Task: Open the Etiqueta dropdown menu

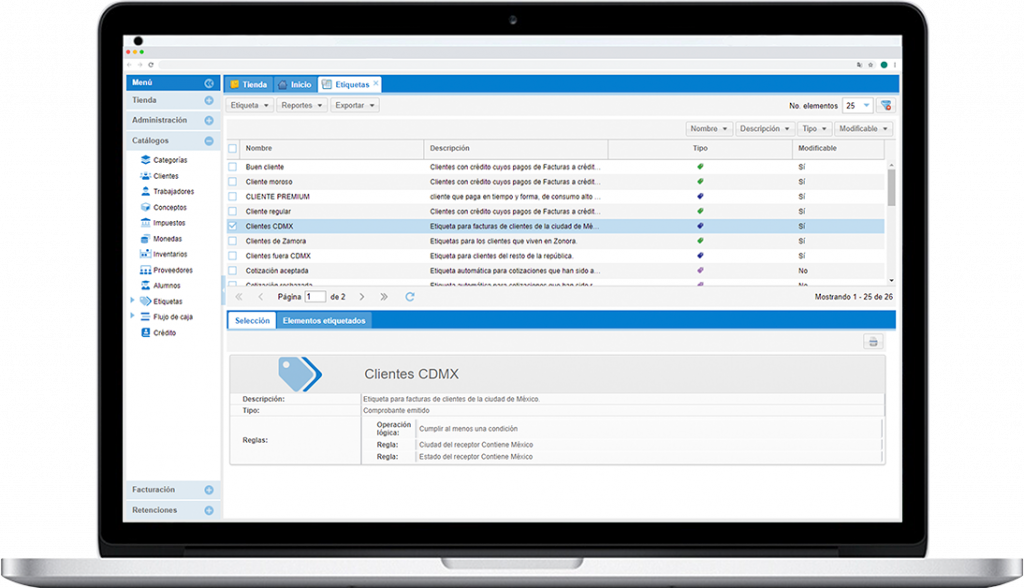Action: [249, 105]
